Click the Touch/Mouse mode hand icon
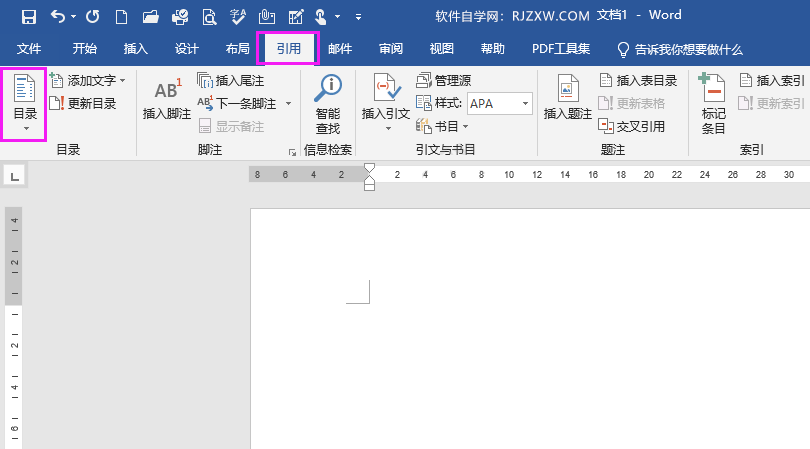 click(x=321, y=17)
